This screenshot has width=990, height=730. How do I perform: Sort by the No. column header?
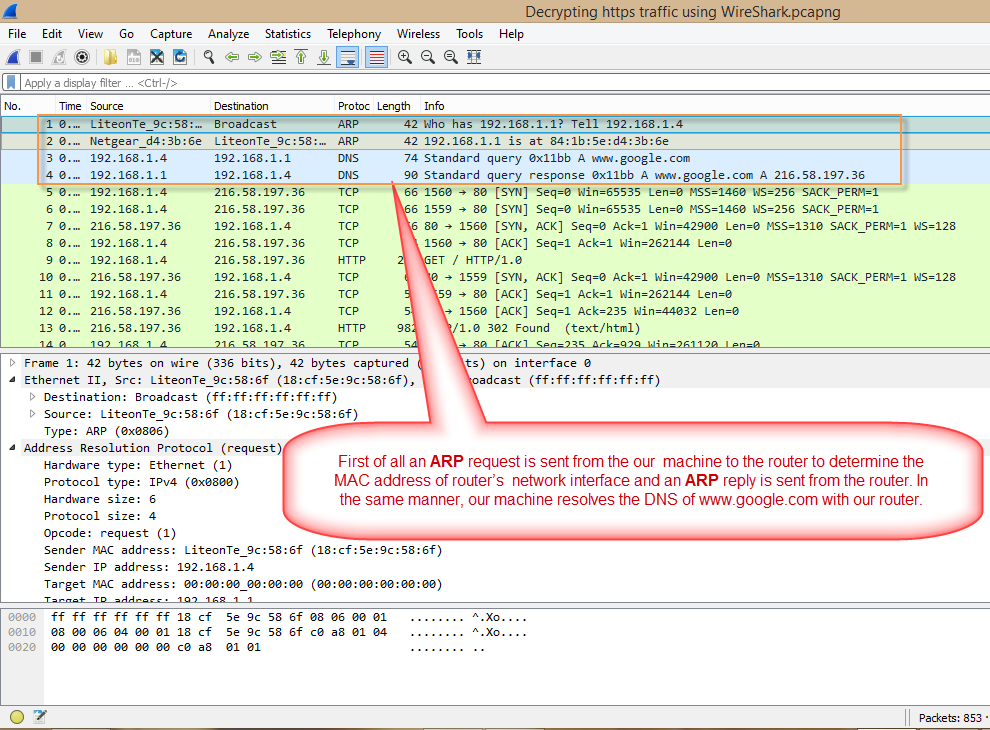28,106
